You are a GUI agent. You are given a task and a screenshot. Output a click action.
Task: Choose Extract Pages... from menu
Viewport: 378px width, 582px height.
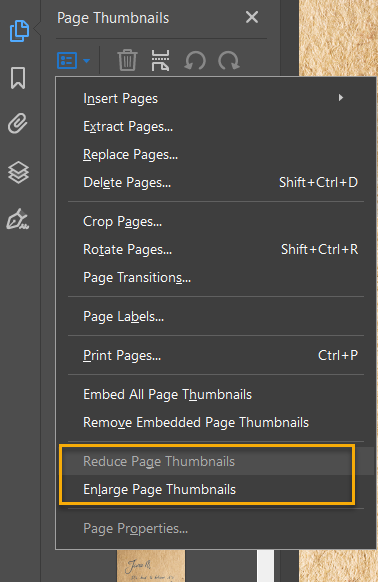click(216, 127)
